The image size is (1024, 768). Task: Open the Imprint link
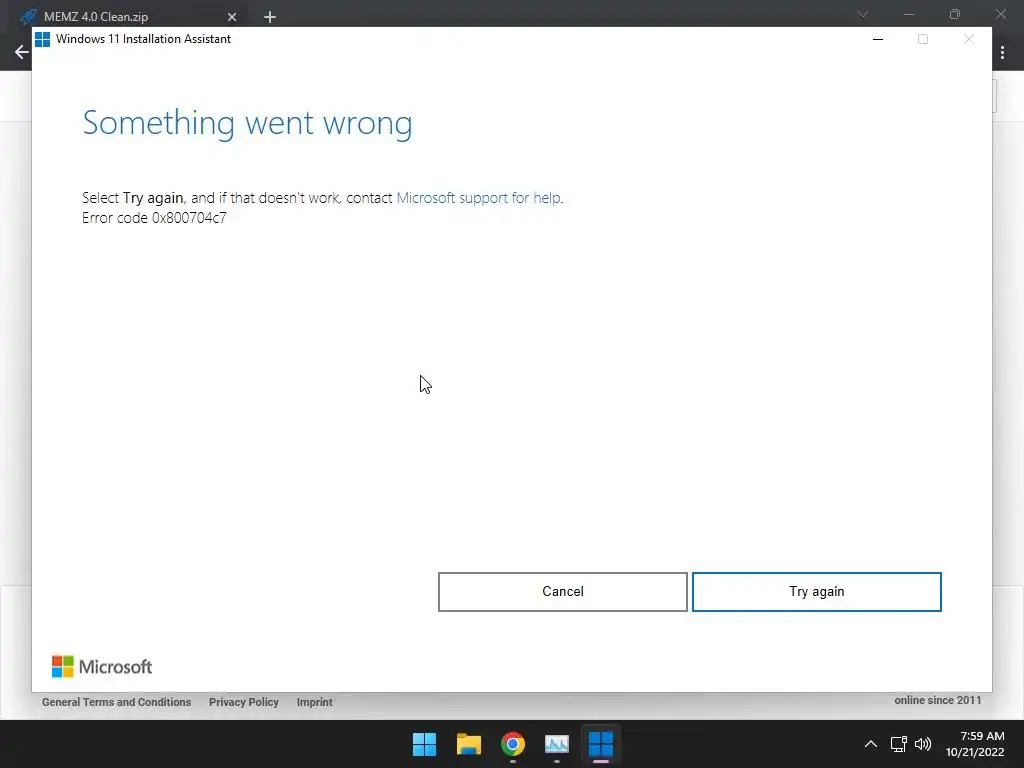[x=314, y=702]
